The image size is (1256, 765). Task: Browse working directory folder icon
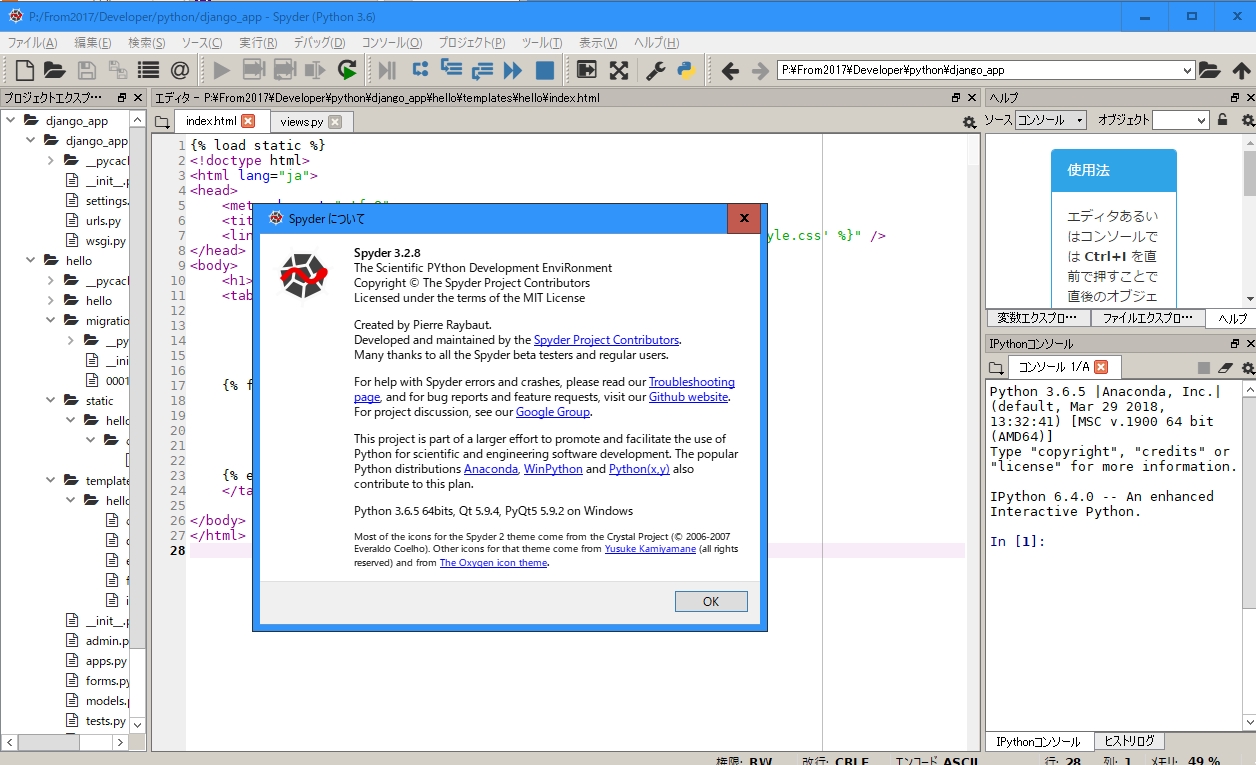pos(1210,70)
